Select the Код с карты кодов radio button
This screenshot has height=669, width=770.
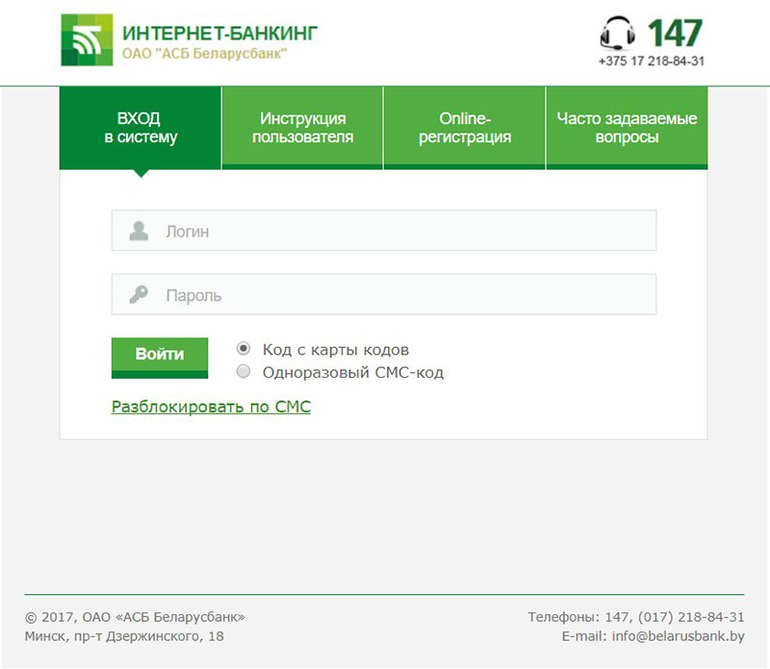244,348
